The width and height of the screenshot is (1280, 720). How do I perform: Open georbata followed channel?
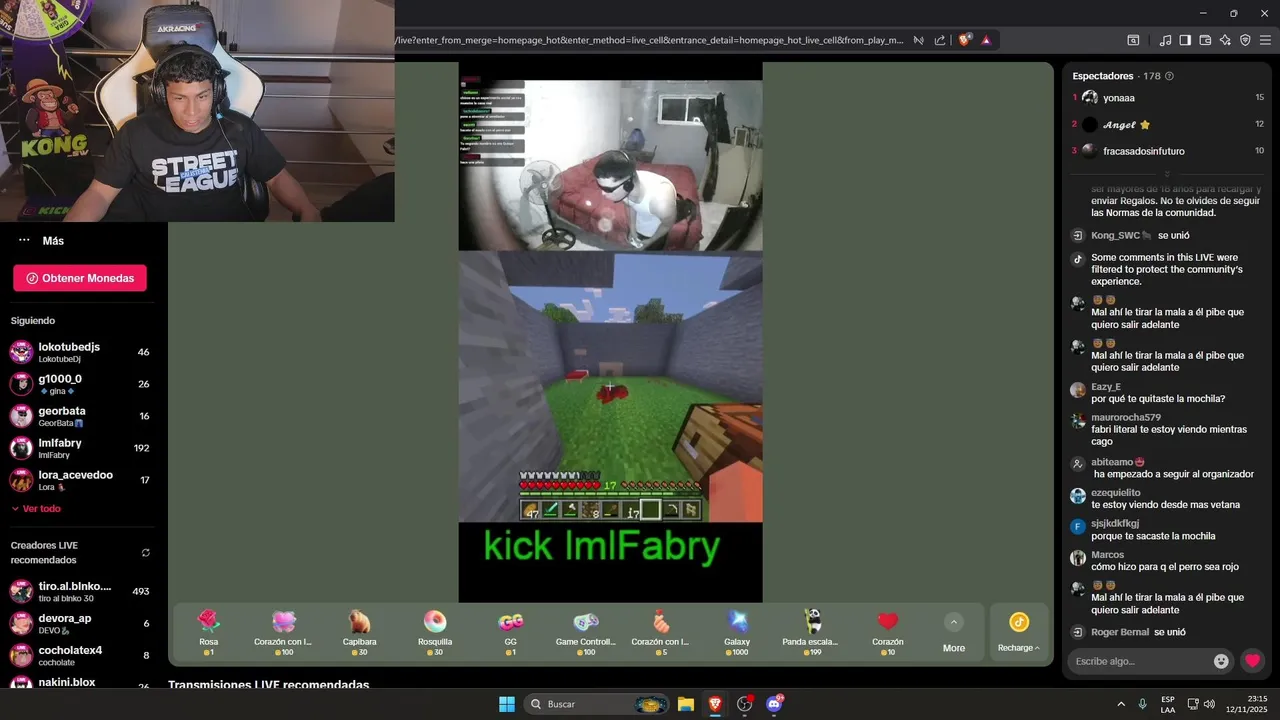[x=80, y=416]
